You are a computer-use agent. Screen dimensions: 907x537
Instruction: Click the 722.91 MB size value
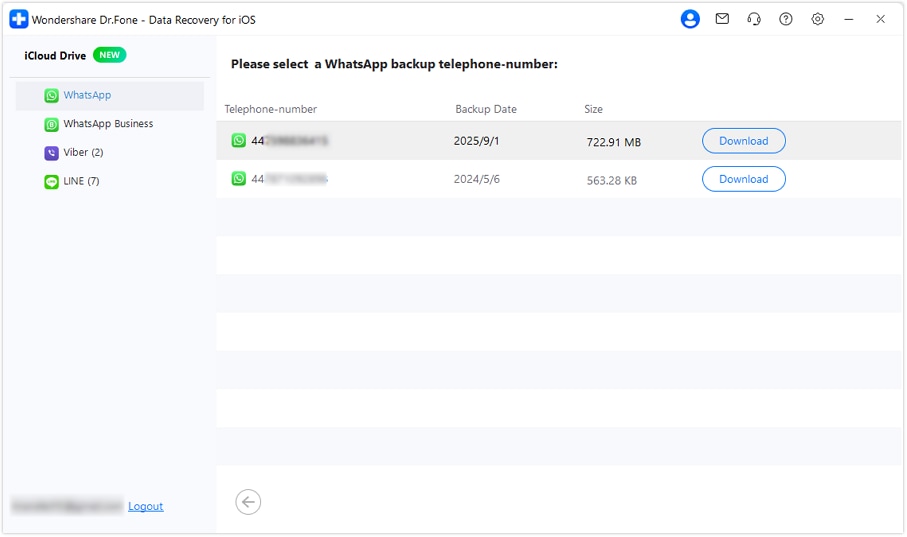pos(614,142)
